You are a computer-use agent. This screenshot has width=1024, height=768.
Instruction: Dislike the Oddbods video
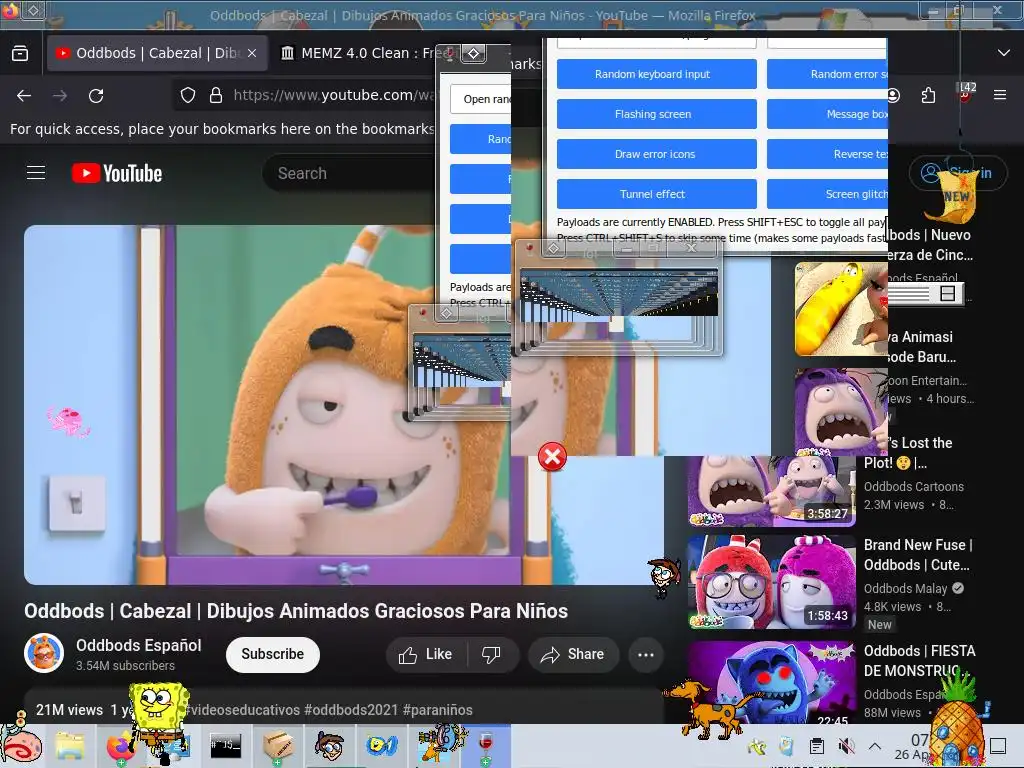pos(491,654)
